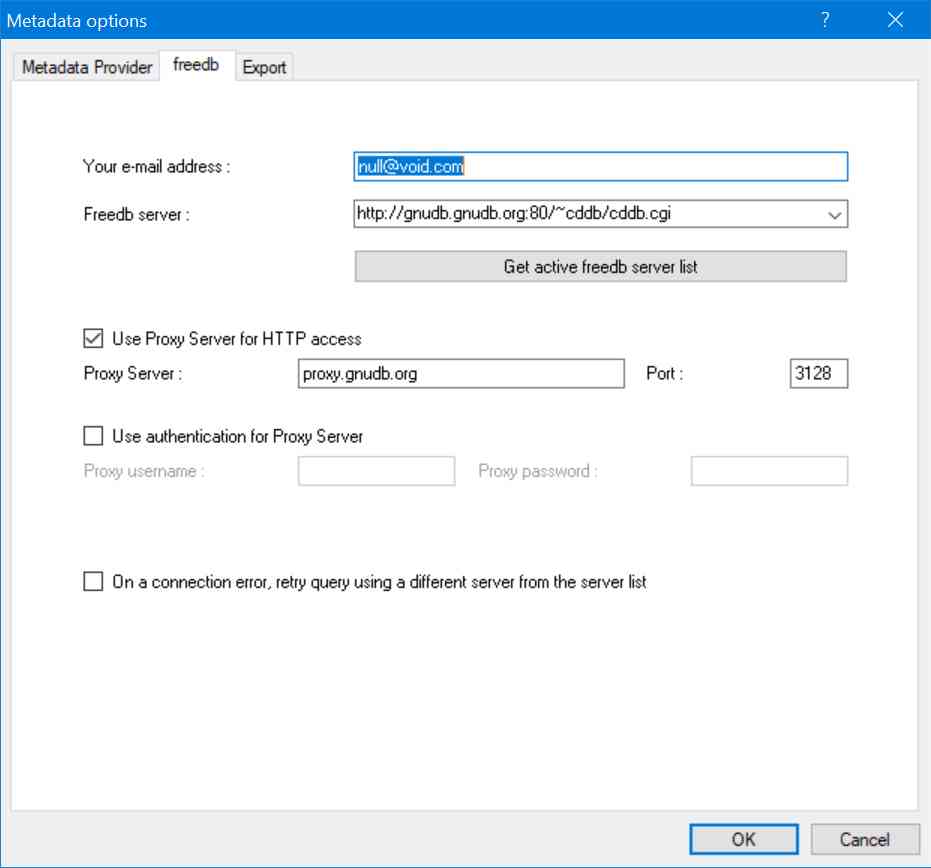Focus the Port number field
Screen dimensions: 931x868
pos(818,374)
